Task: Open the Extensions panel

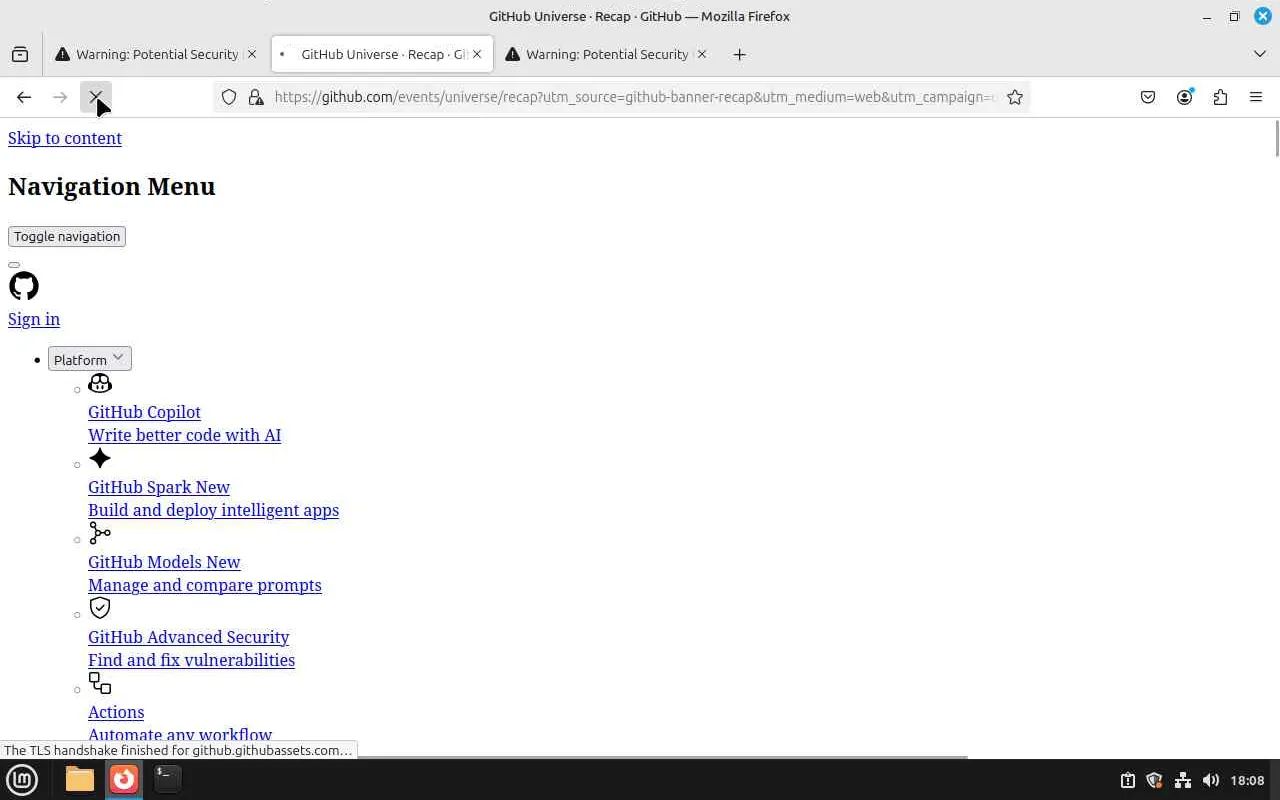Action: click(1220, 97)
